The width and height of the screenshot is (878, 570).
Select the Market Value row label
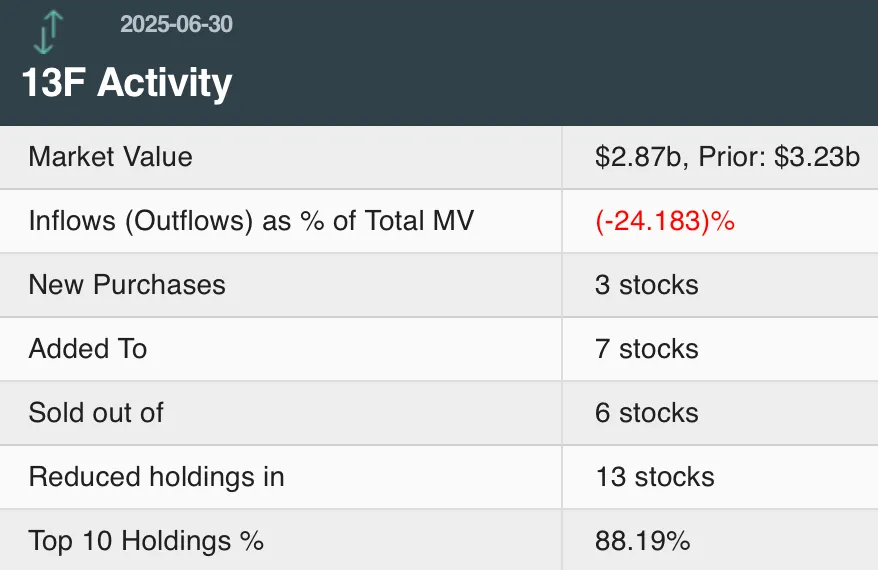[110, 157]
